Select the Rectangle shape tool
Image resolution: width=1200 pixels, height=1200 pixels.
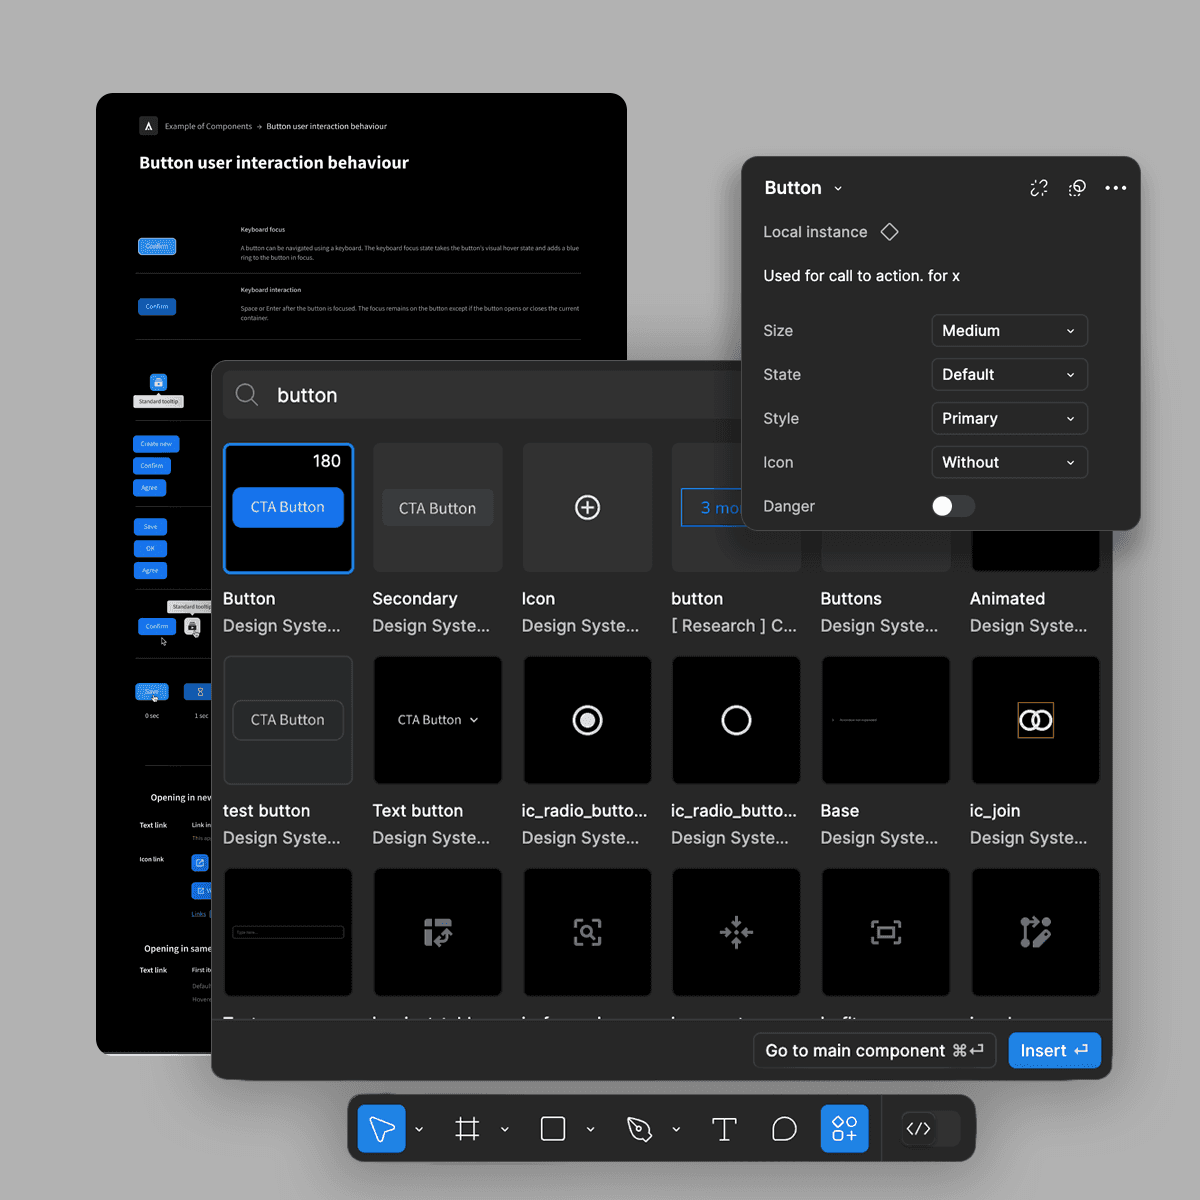[x=553, y=1129]
